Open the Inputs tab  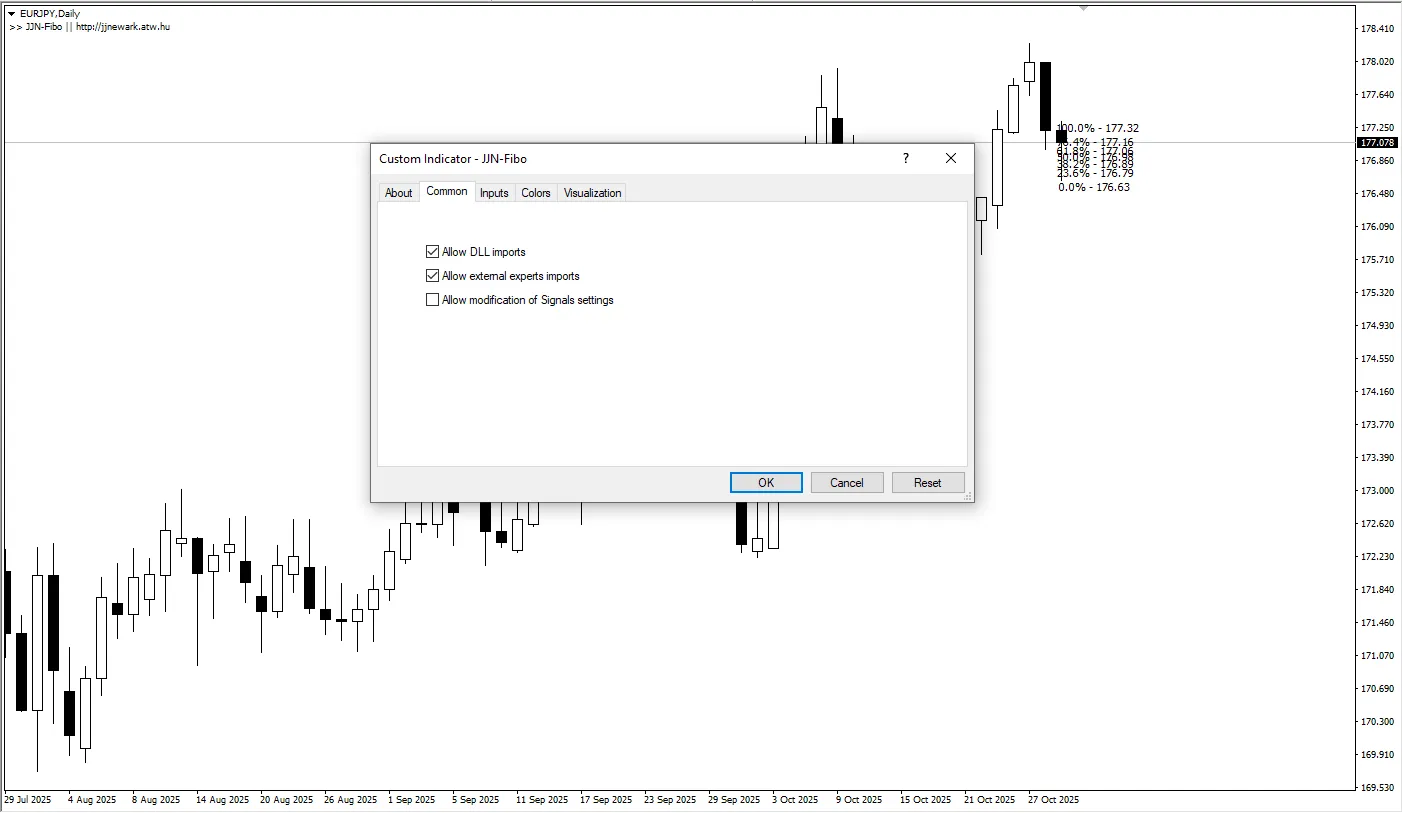[x=494, y=193]
